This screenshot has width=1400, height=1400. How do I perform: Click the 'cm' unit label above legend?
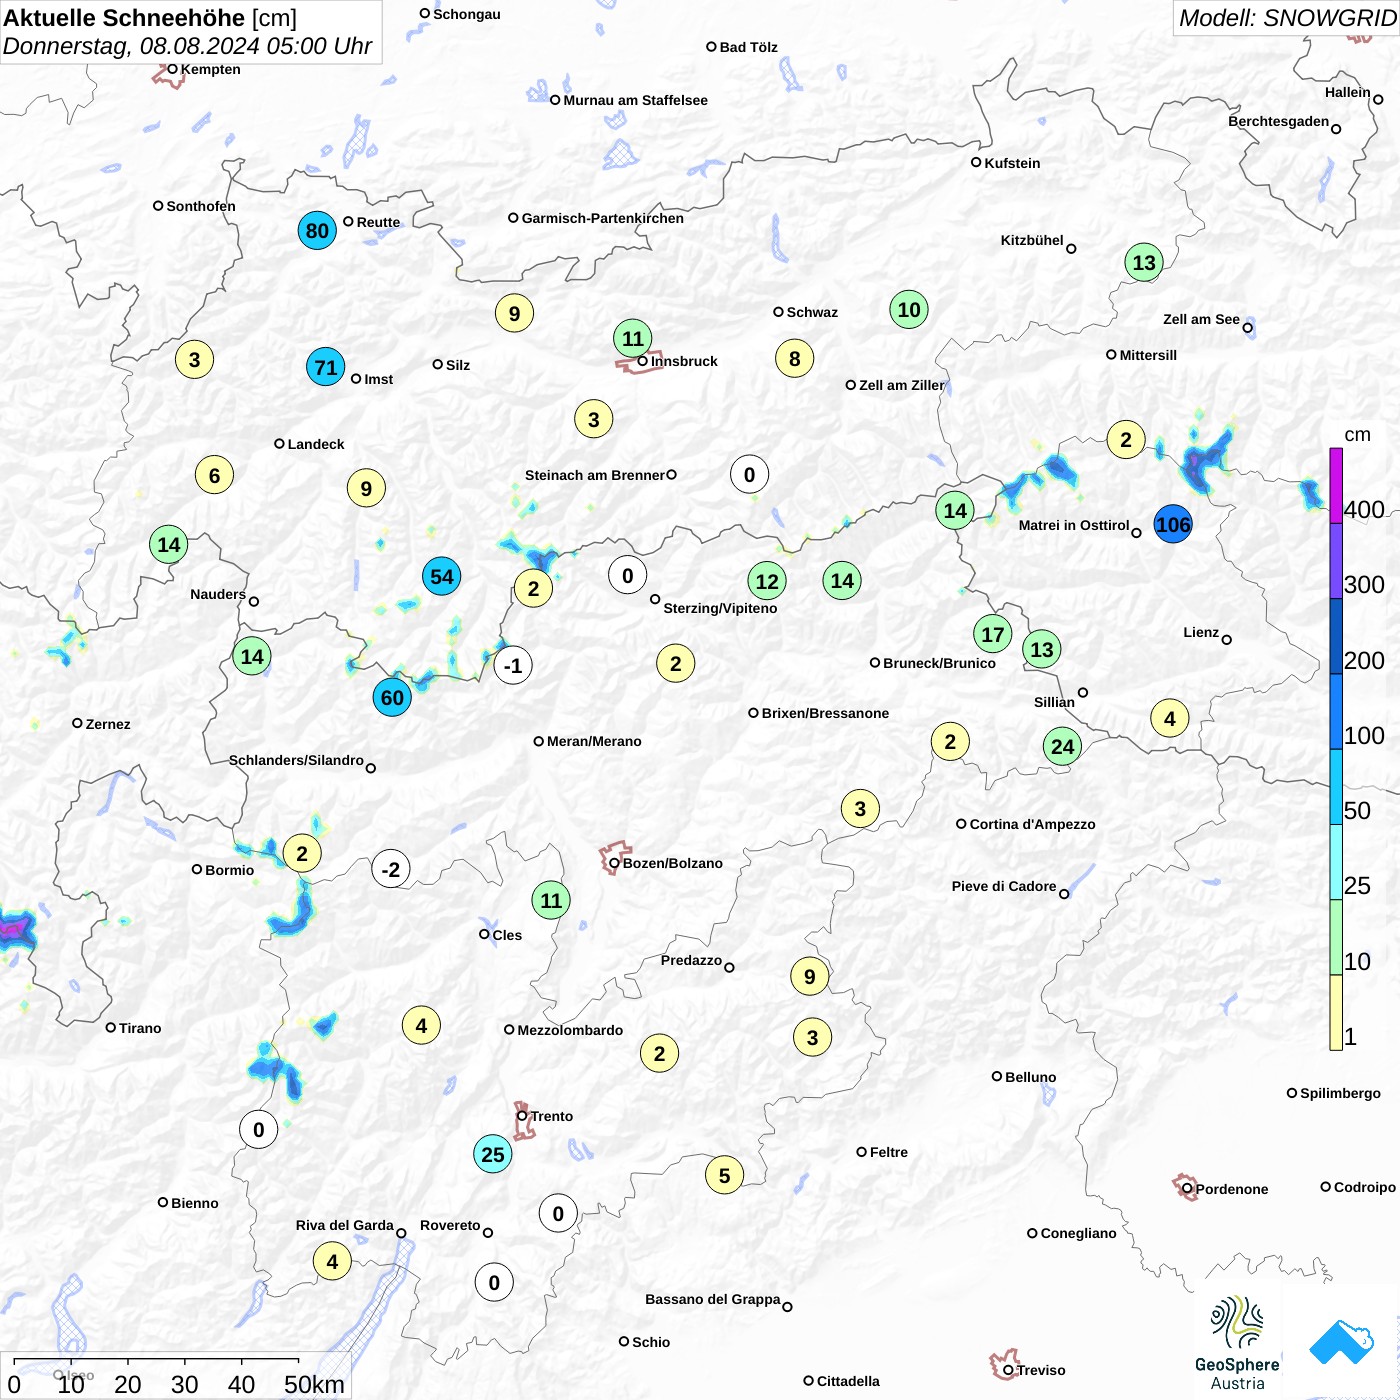tap(1357, 434)
